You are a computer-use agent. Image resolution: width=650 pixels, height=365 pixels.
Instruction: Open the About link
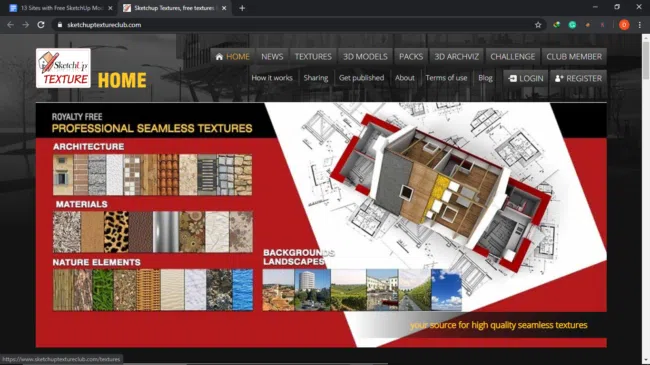point(405,78)
